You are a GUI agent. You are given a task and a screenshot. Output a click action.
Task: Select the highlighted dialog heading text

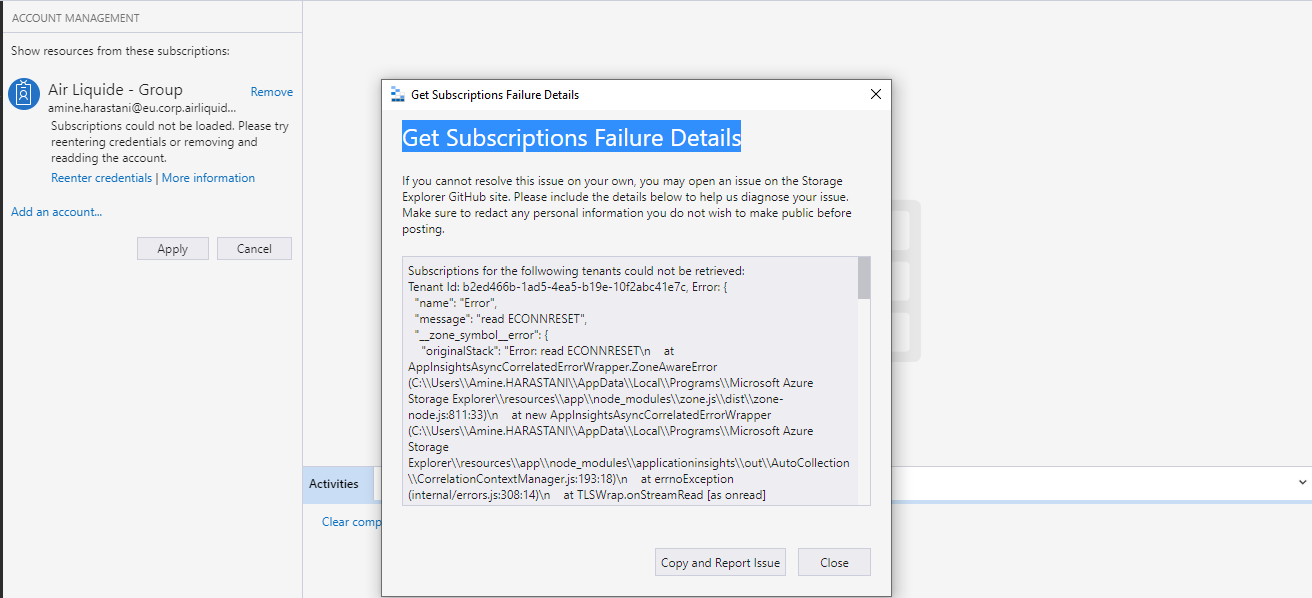click(x=571, y=137)
